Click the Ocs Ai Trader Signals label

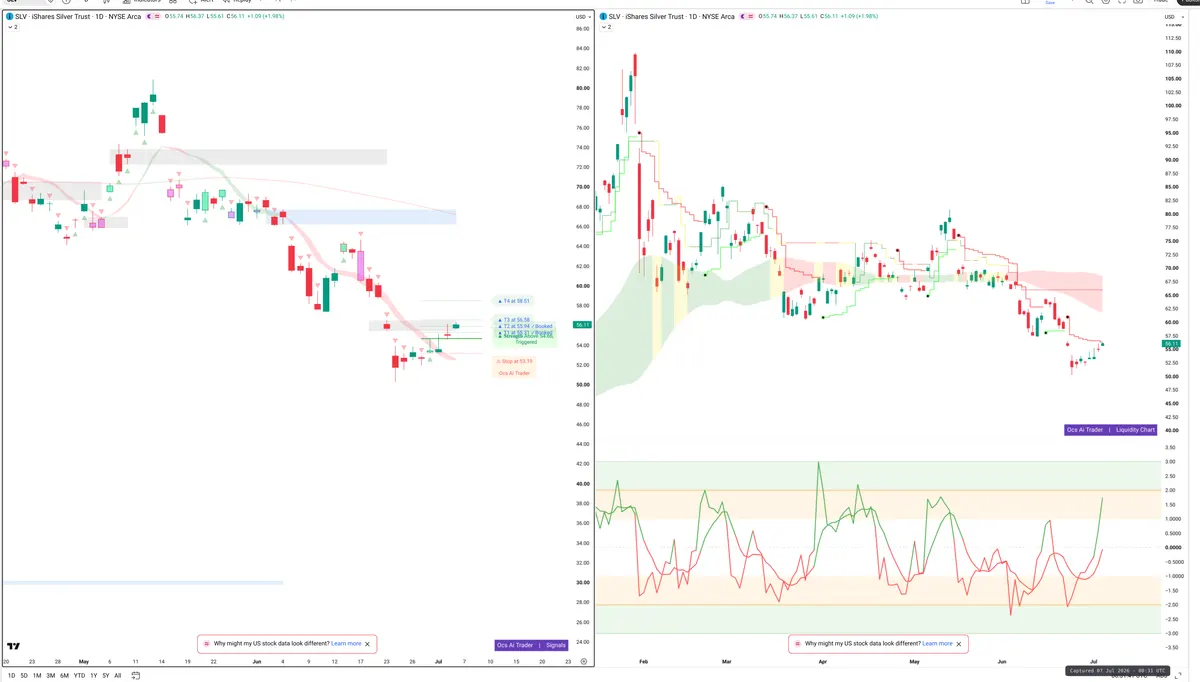coord(532,645)
